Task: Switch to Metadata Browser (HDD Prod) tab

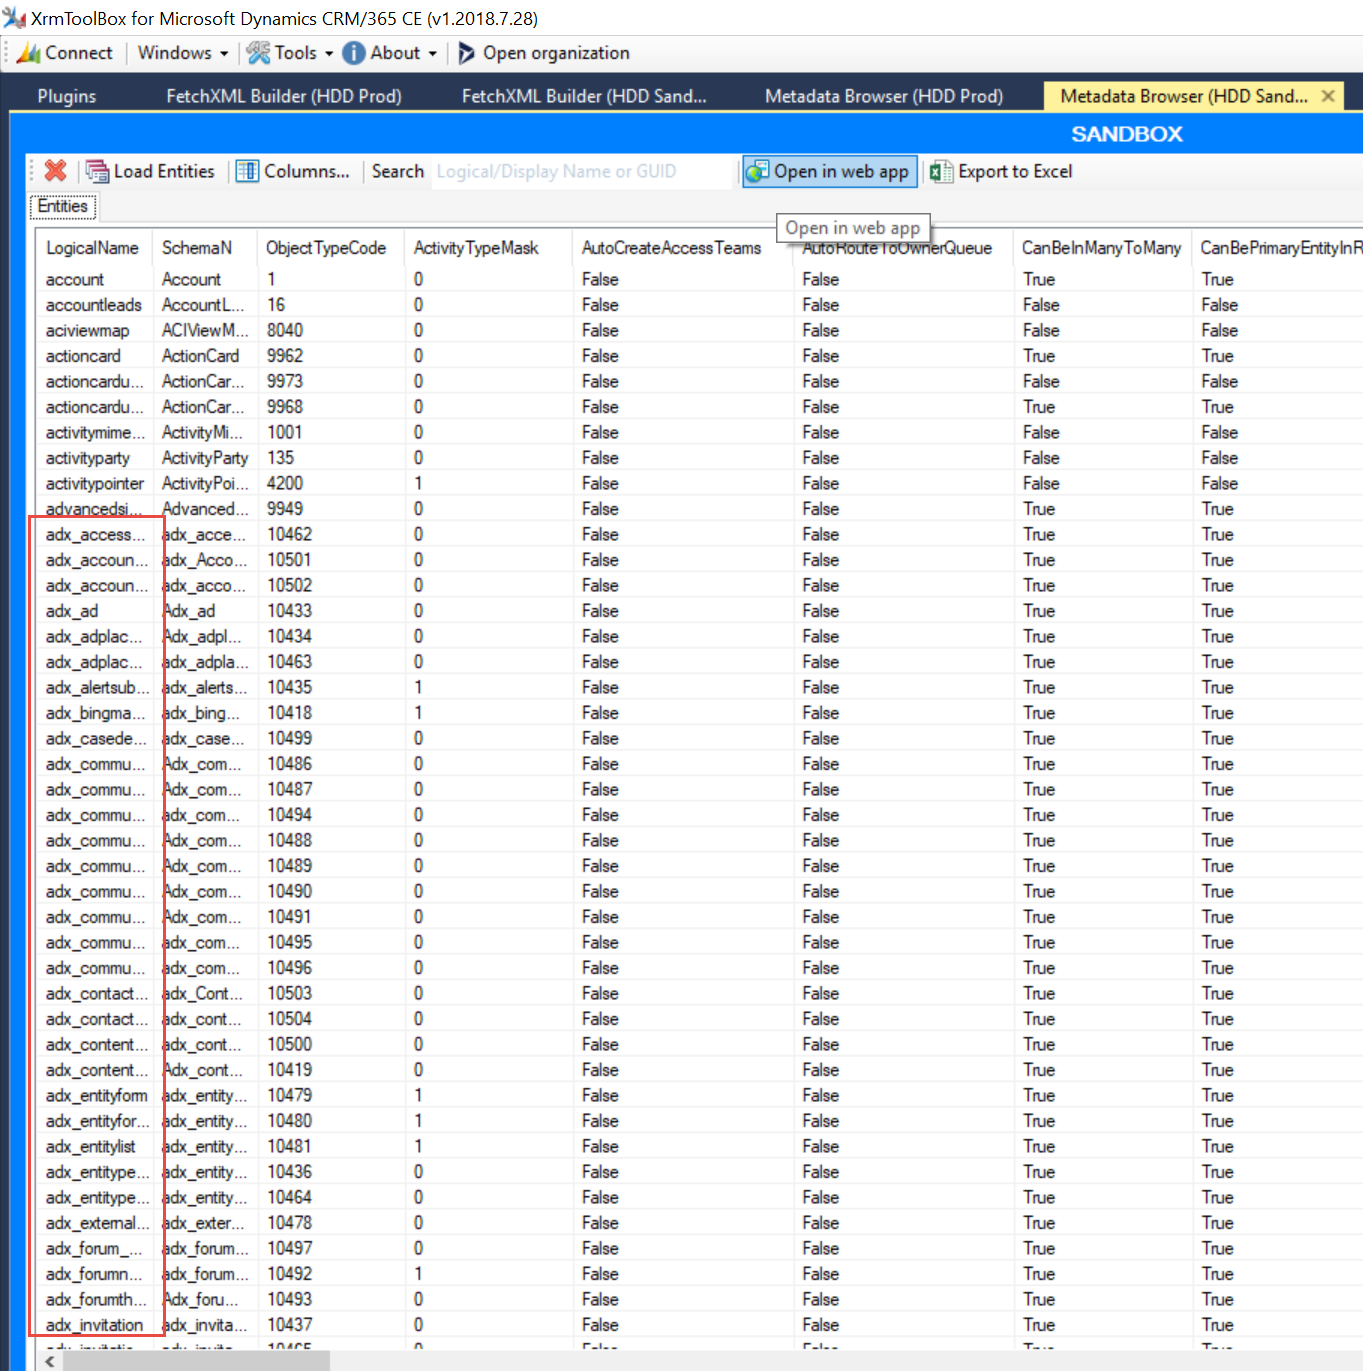Action: click(883, 95)
